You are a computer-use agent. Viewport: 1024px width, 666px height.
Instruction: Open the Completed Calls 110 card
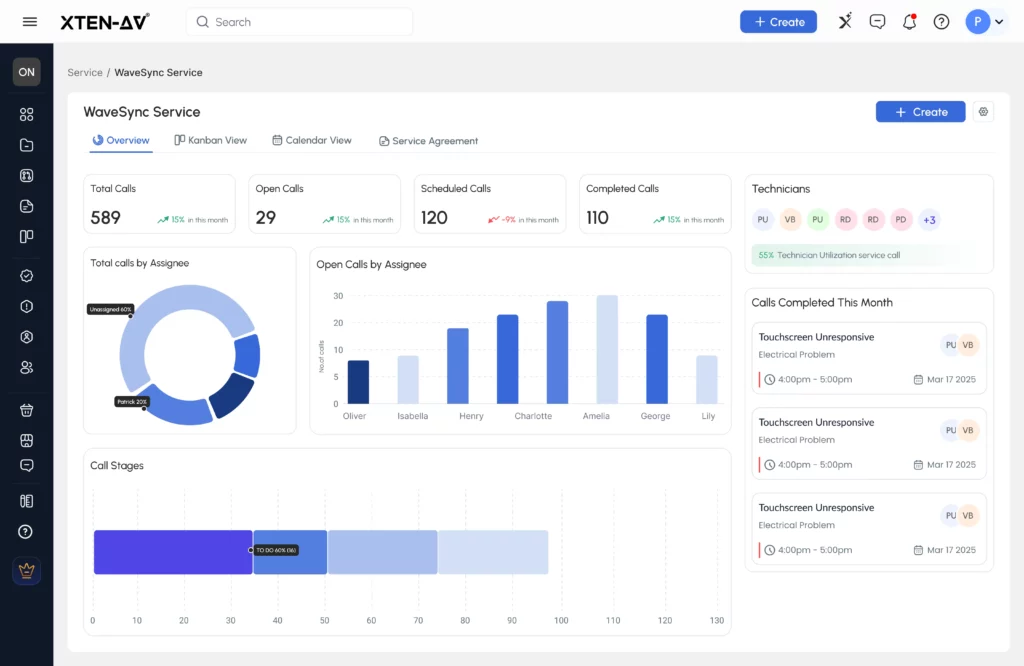(x=655, y=204)
